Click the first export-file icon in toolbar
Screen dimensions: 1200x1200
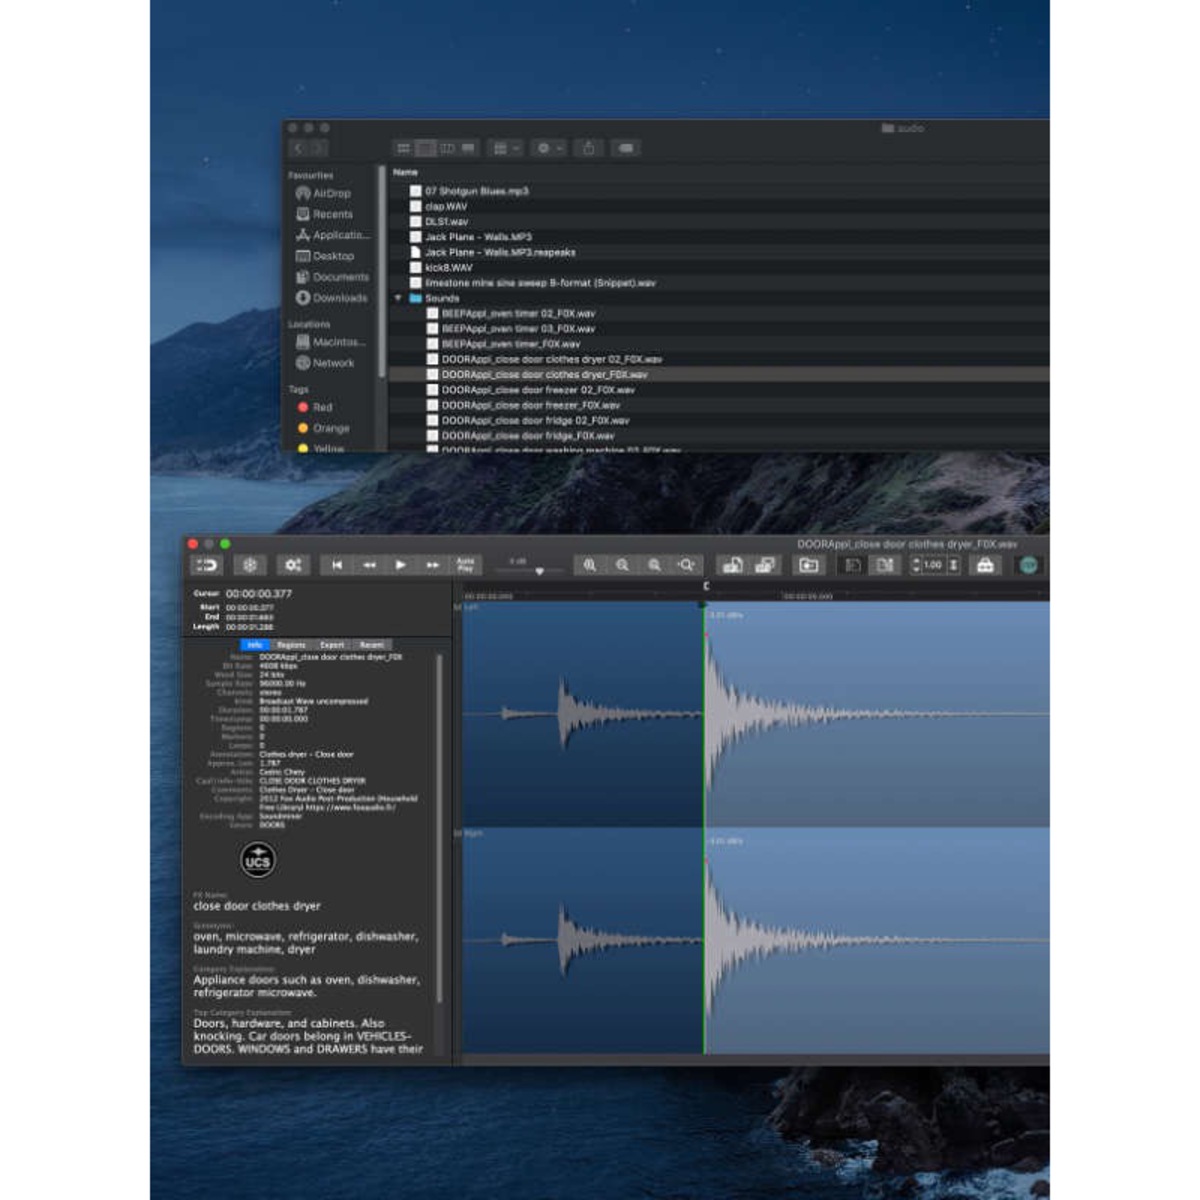click(x=733, y=565)
